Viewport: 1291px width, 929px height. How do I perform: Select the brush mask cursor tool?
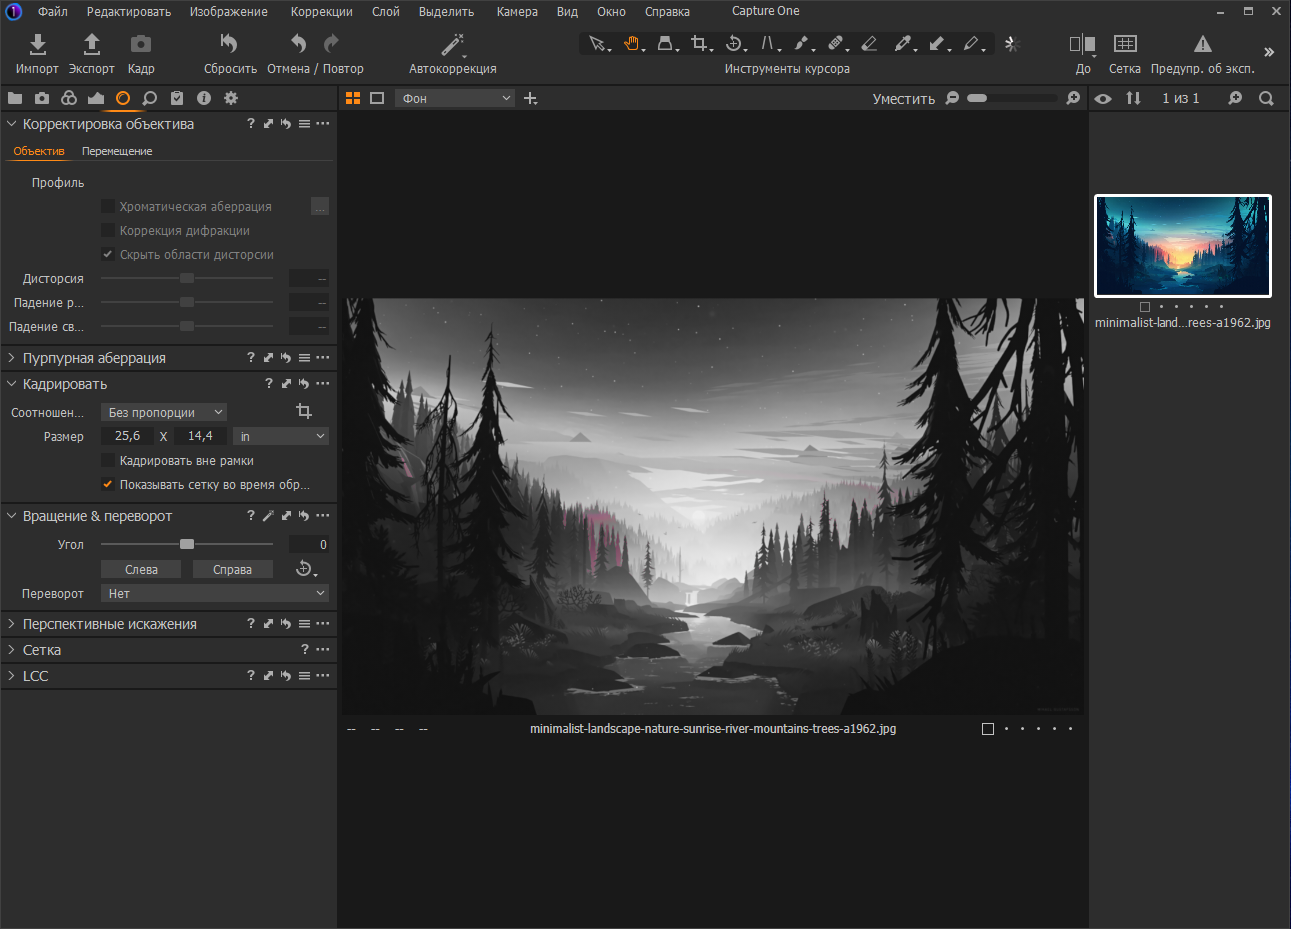click(802, 44)
